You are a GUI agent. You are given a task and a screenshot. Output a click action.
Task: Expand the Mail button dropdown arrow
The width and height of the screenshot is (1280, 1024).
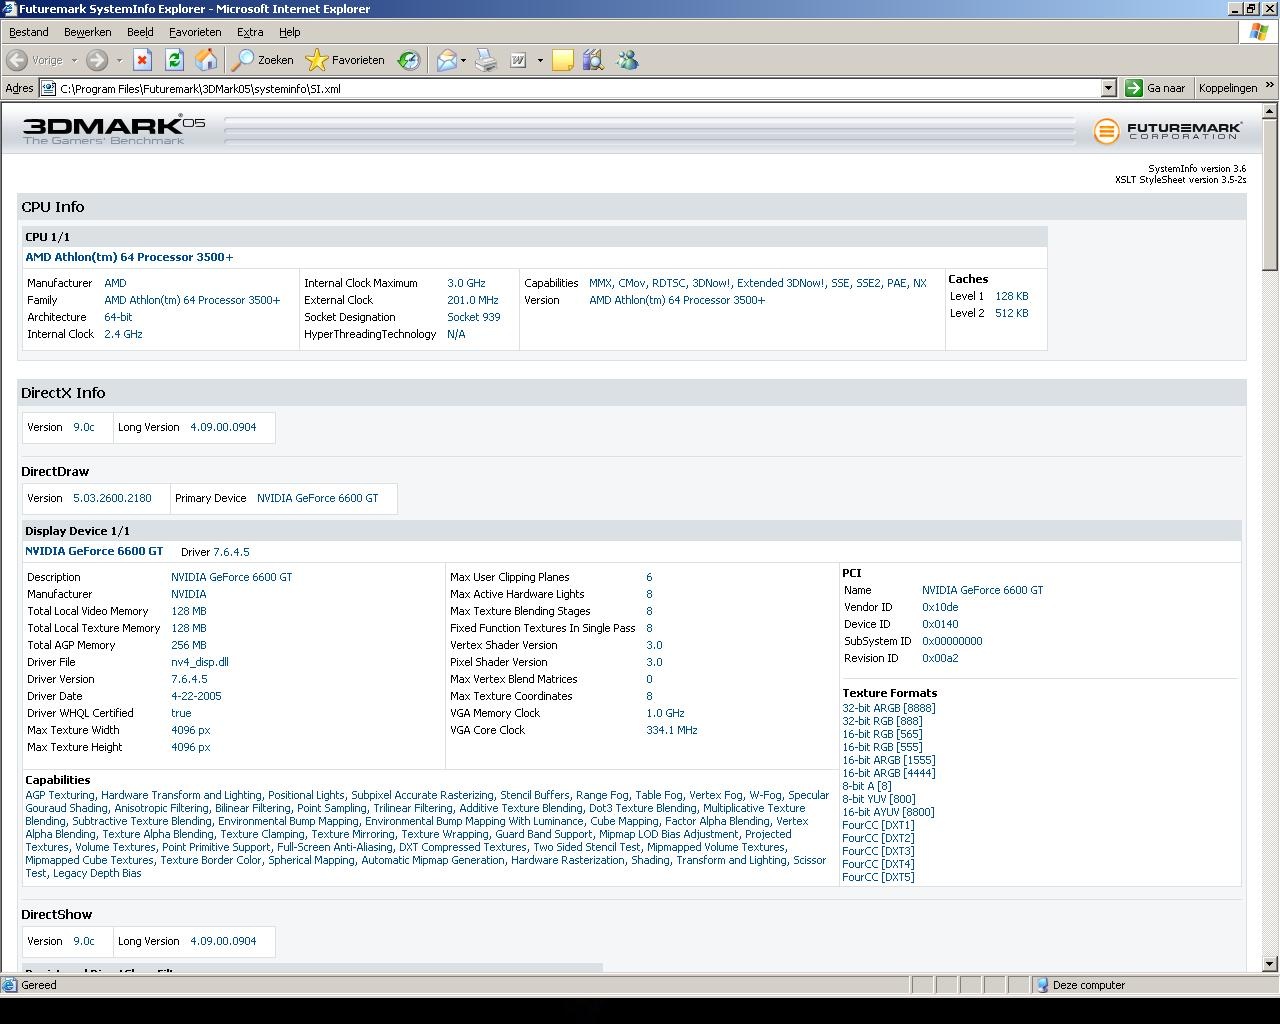(463, 60)
